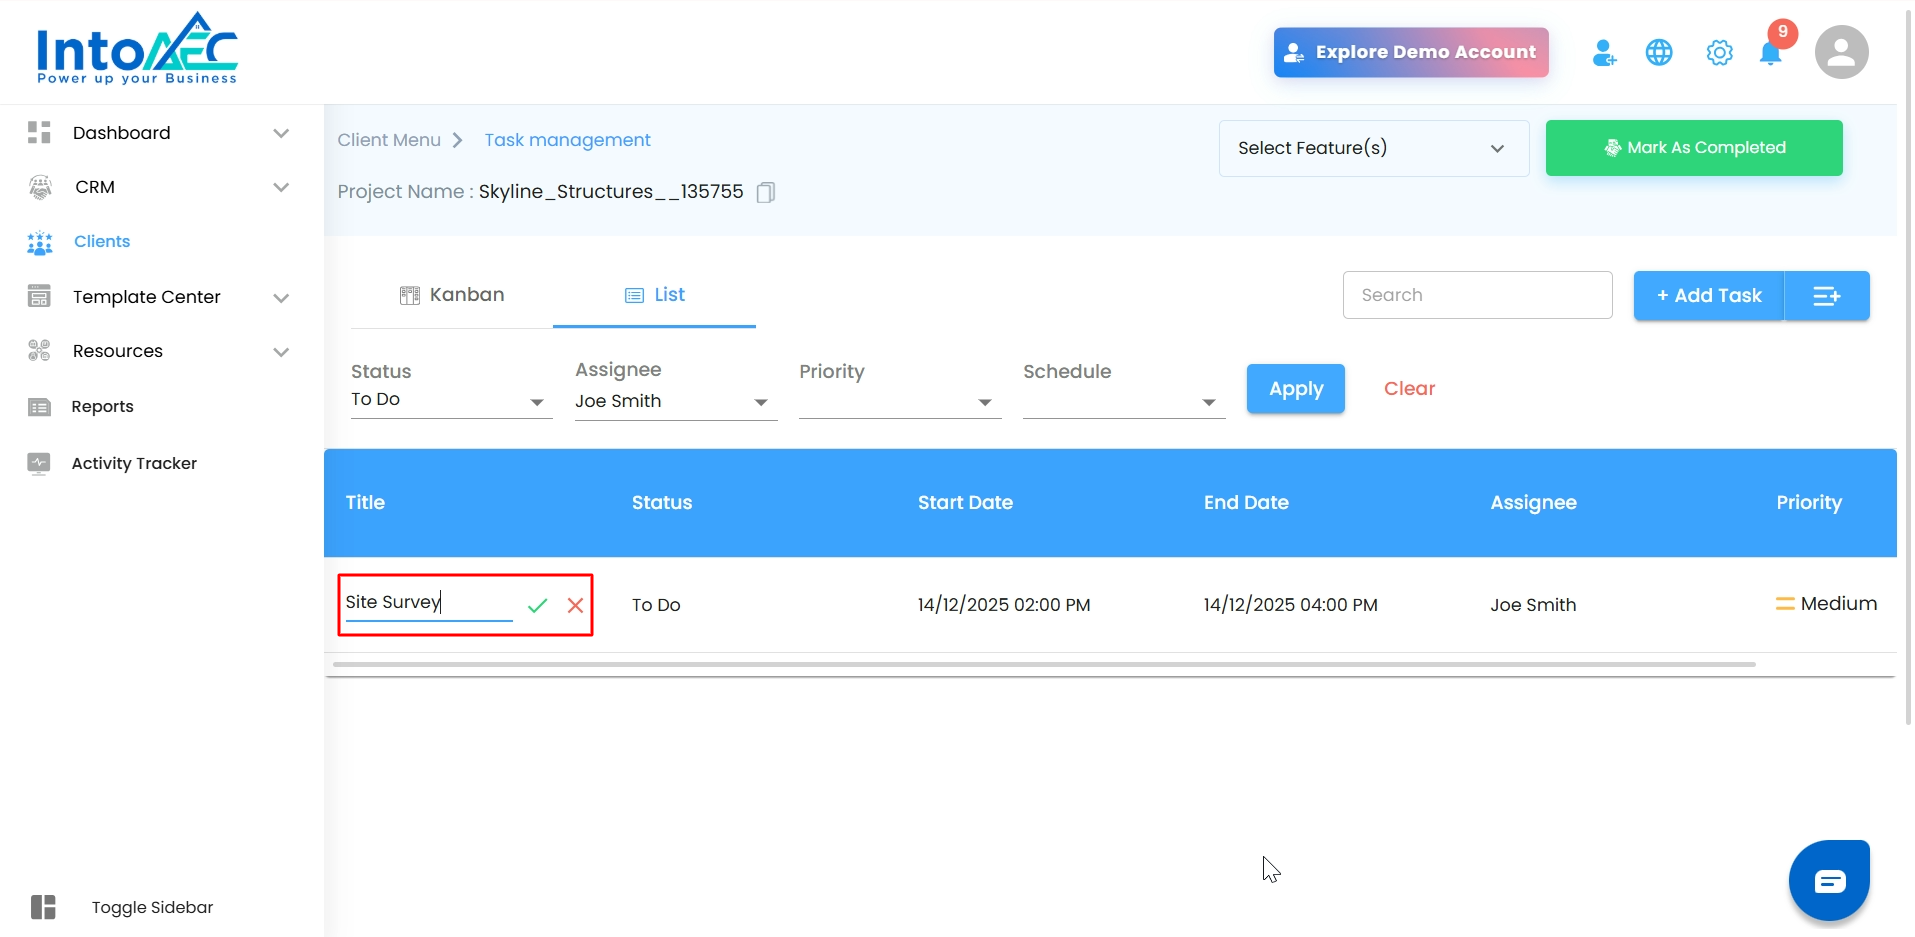Image resolution: width=1915 pixels, height=937 pixels.
Task: Open Dashboard in the sidebar
Action: tap(121, 133)
